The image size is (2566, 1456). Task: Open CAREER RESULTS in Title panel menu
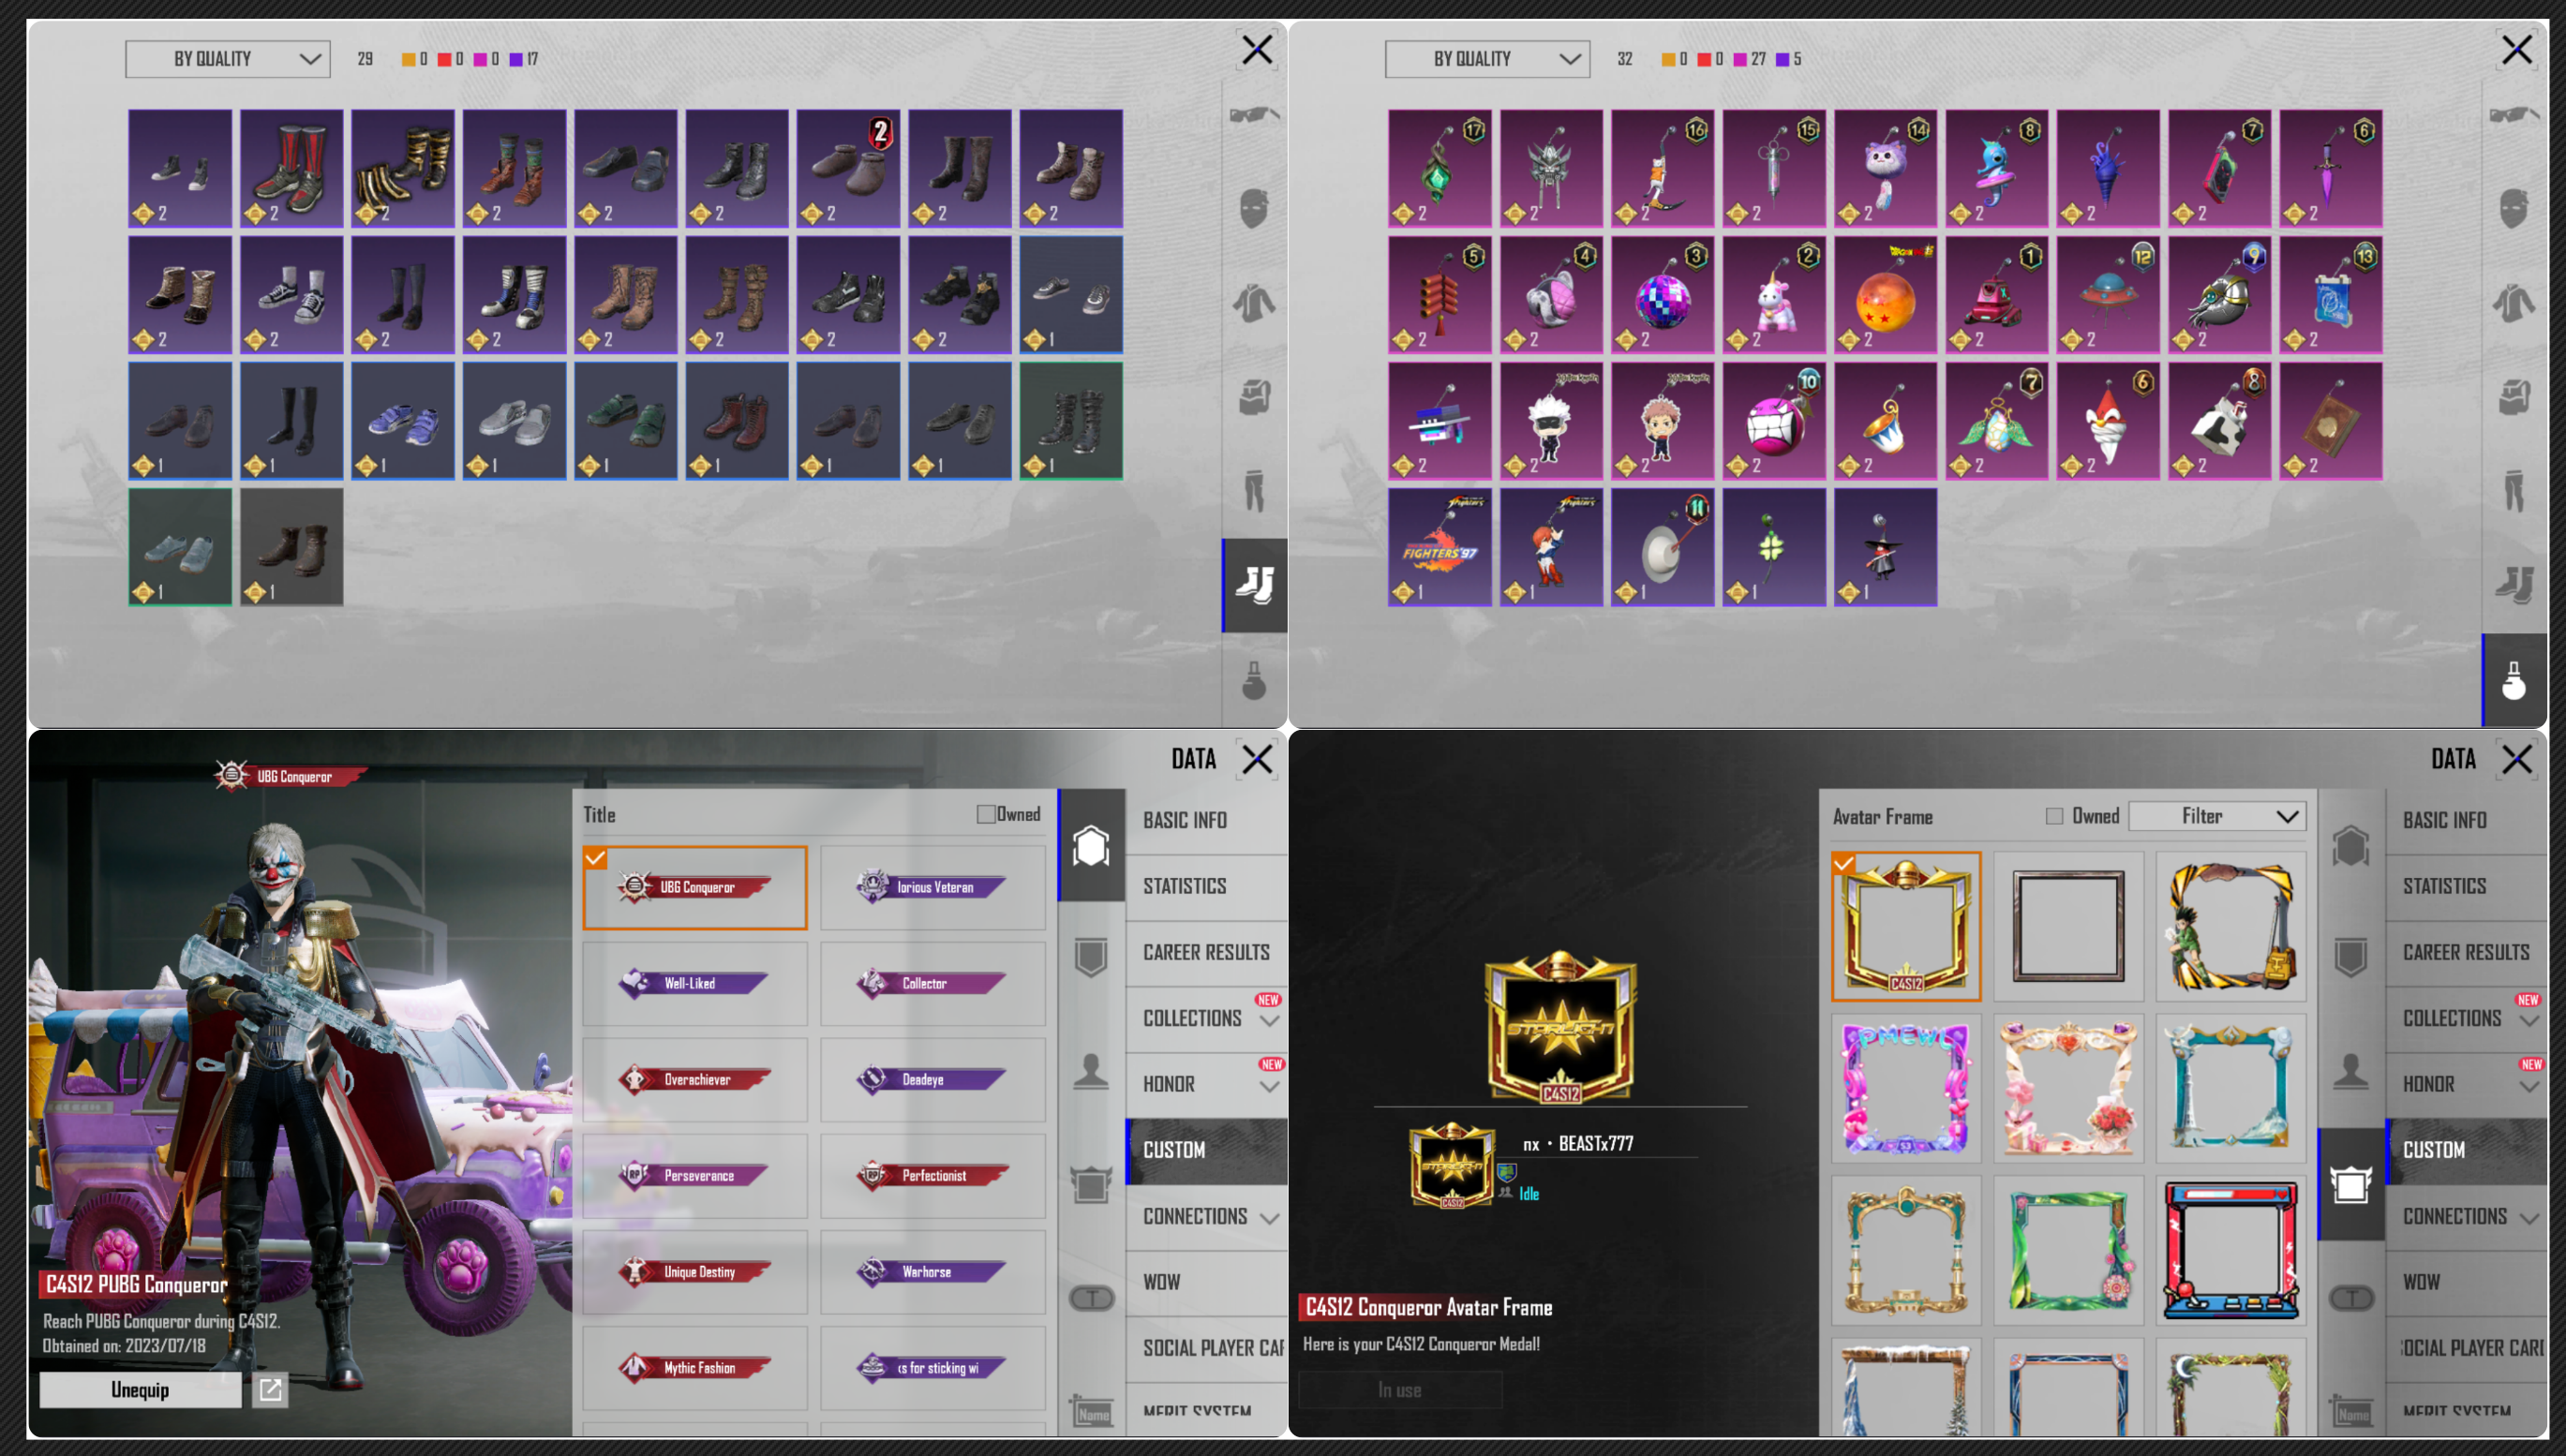pyautogui.click(x=1206, y=953)
